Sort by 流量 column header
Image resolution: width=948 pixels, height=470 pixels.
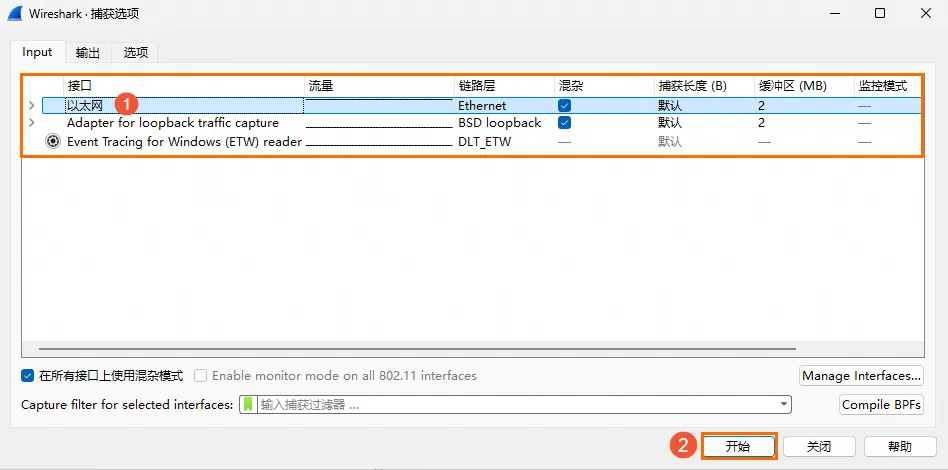click(x=379, y=86)
